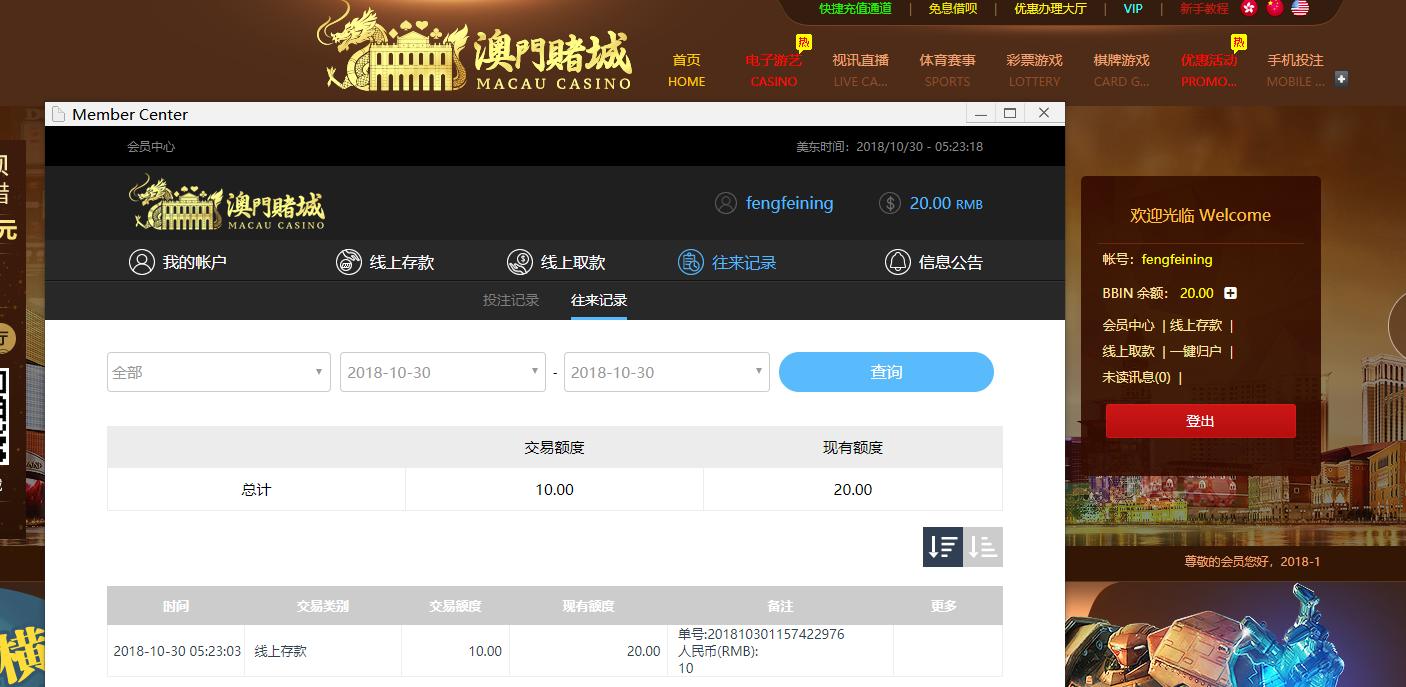The width and height of the screenshot is (1406, 687).
Task: Close the Member Center window
Action: (x=1044, y=113)
